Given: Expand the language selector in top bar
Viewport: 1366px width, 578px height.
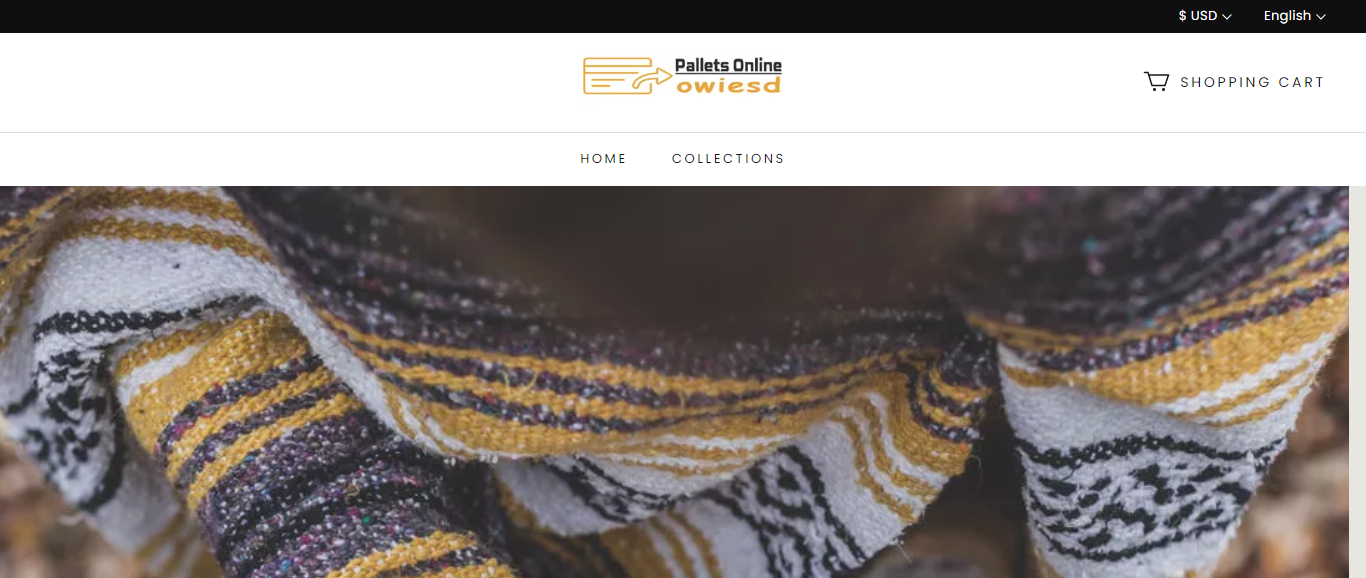Looking at the screenshot, I should (x=1294, y=16).
